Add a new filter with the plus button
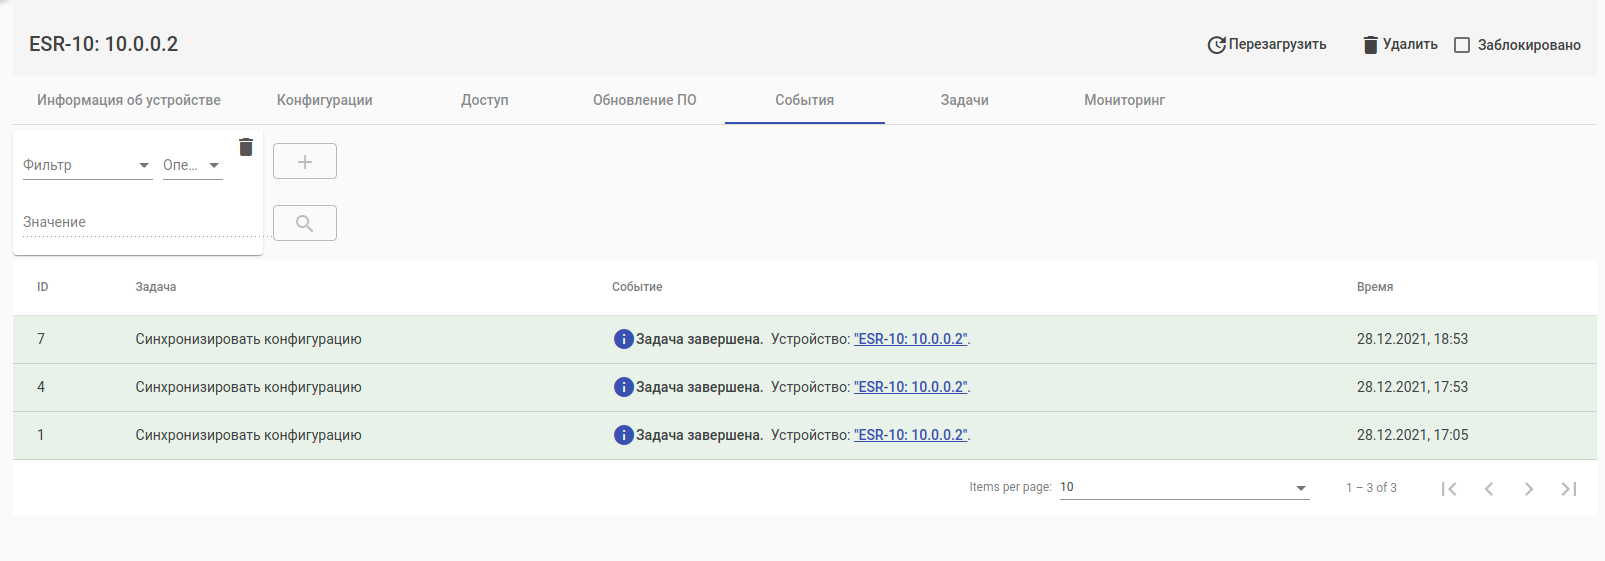 click(305, 161)
